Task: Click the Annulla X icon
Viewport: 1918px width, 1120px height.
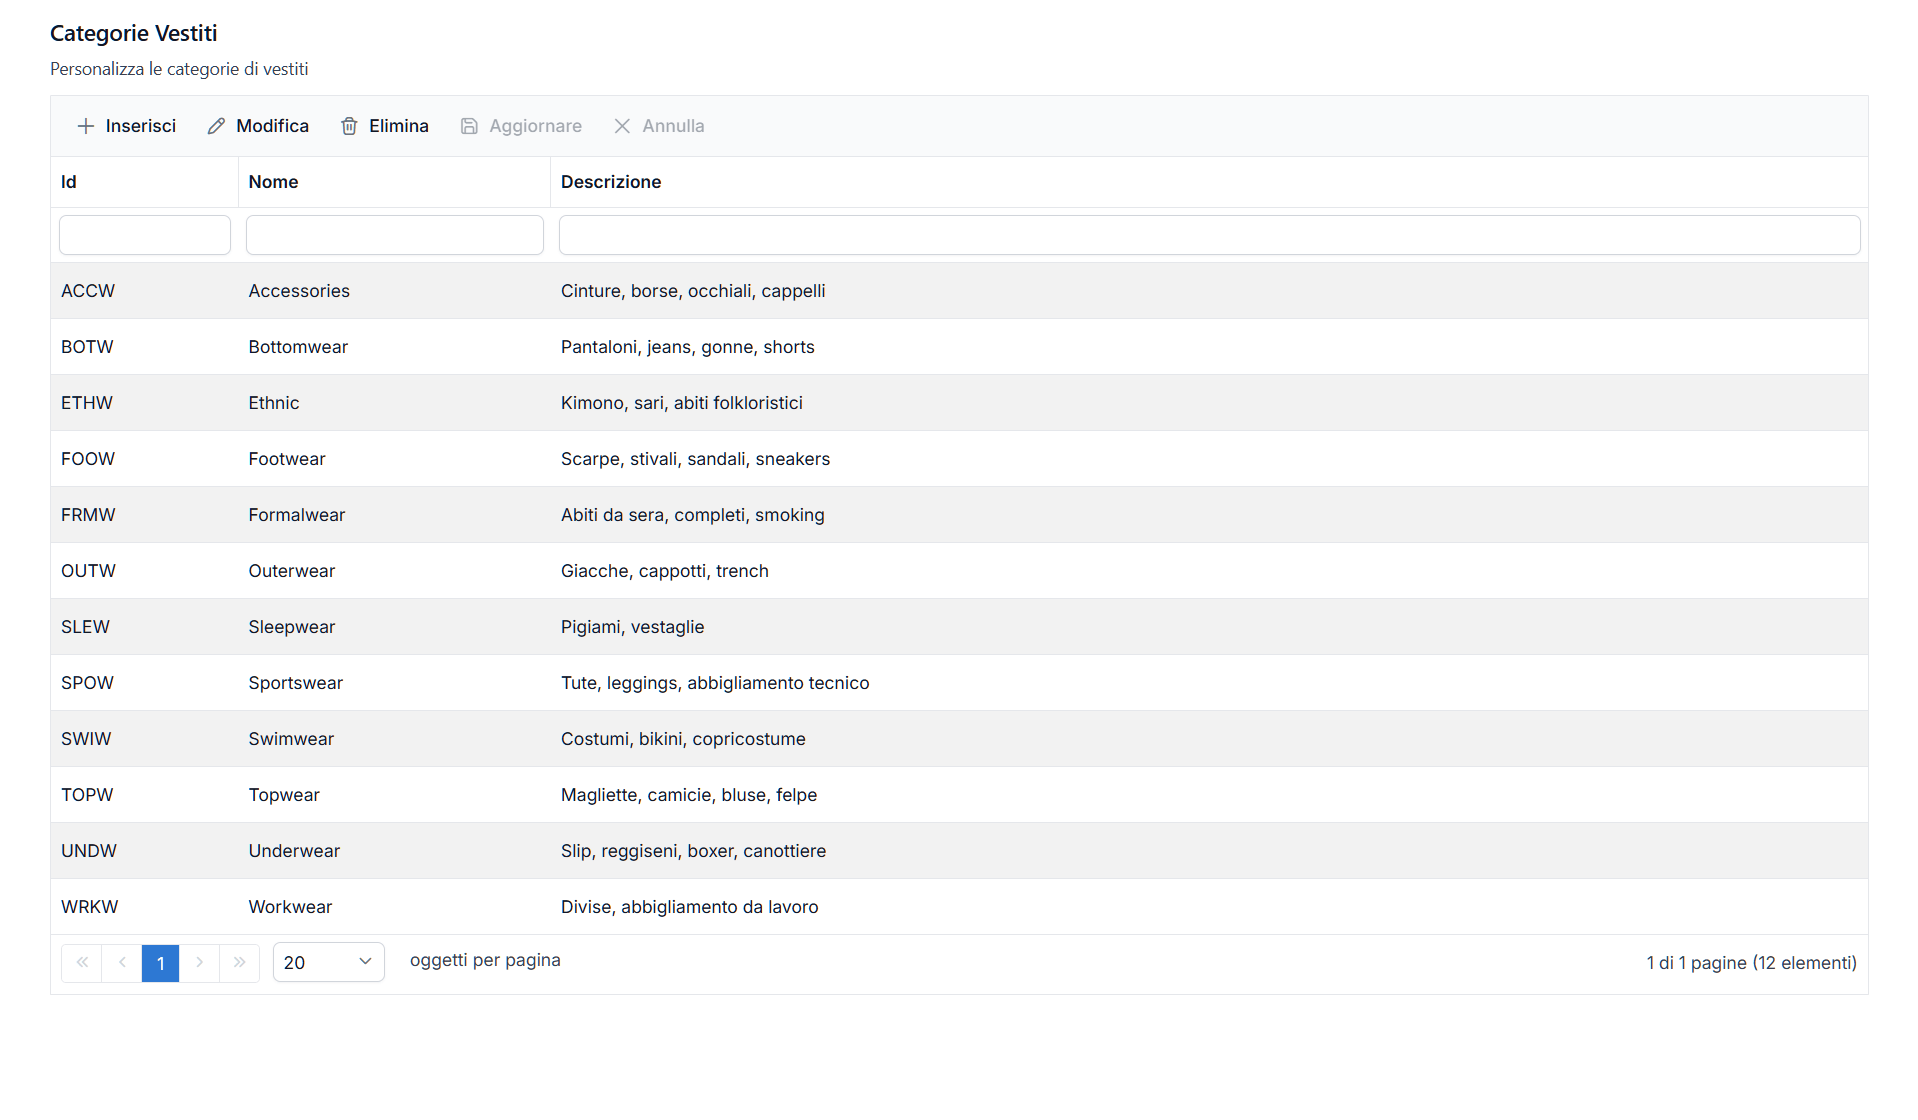Action: pyautogui.click(x=622, y=126)
